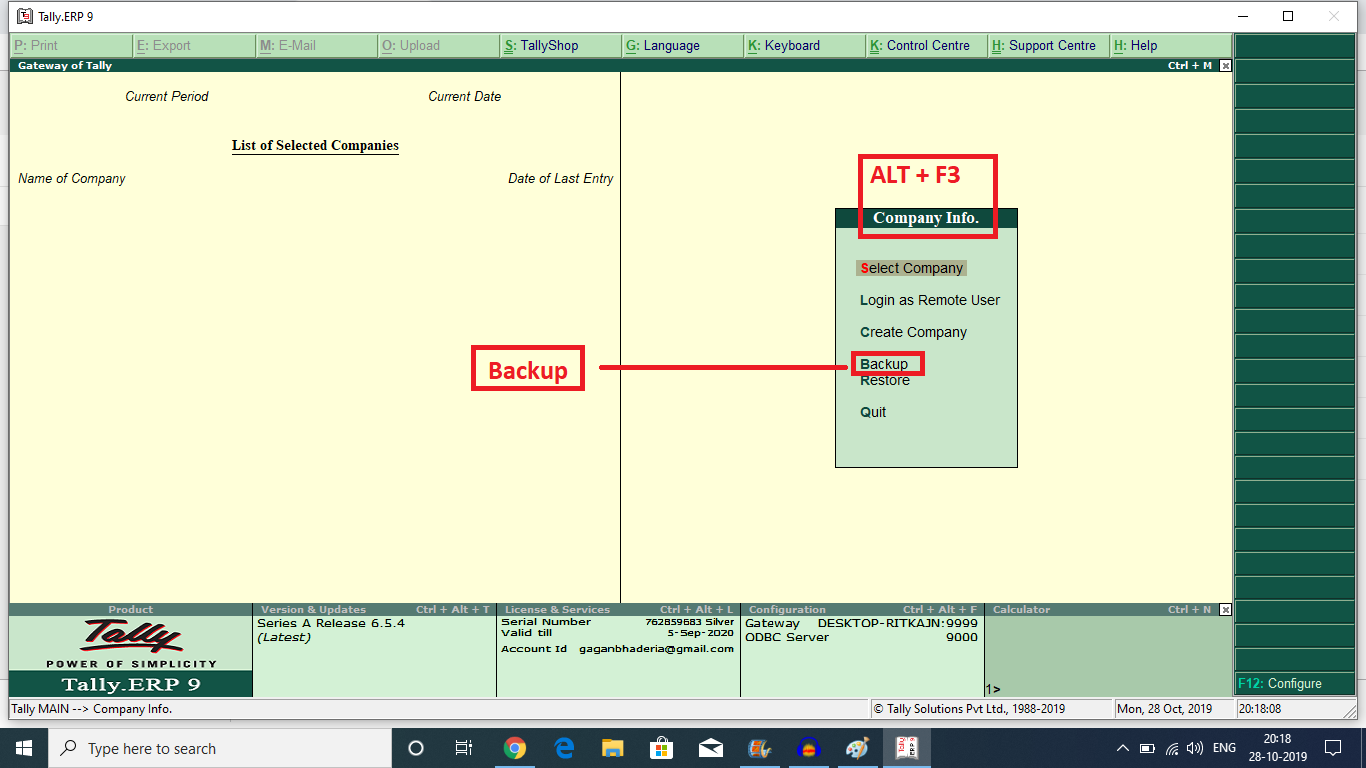Open the Microsoft Store app

[661, 748]
